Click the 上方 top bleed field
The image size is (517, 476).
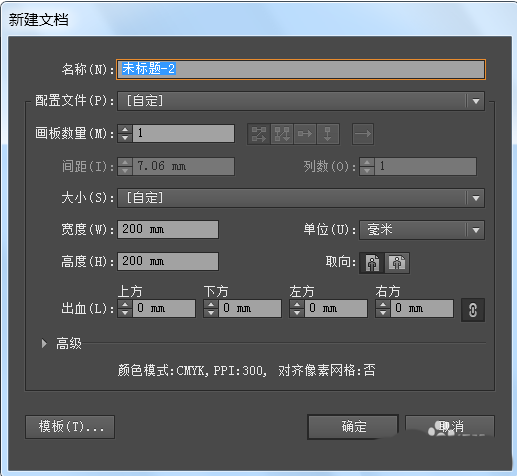(x=164, y=308)
